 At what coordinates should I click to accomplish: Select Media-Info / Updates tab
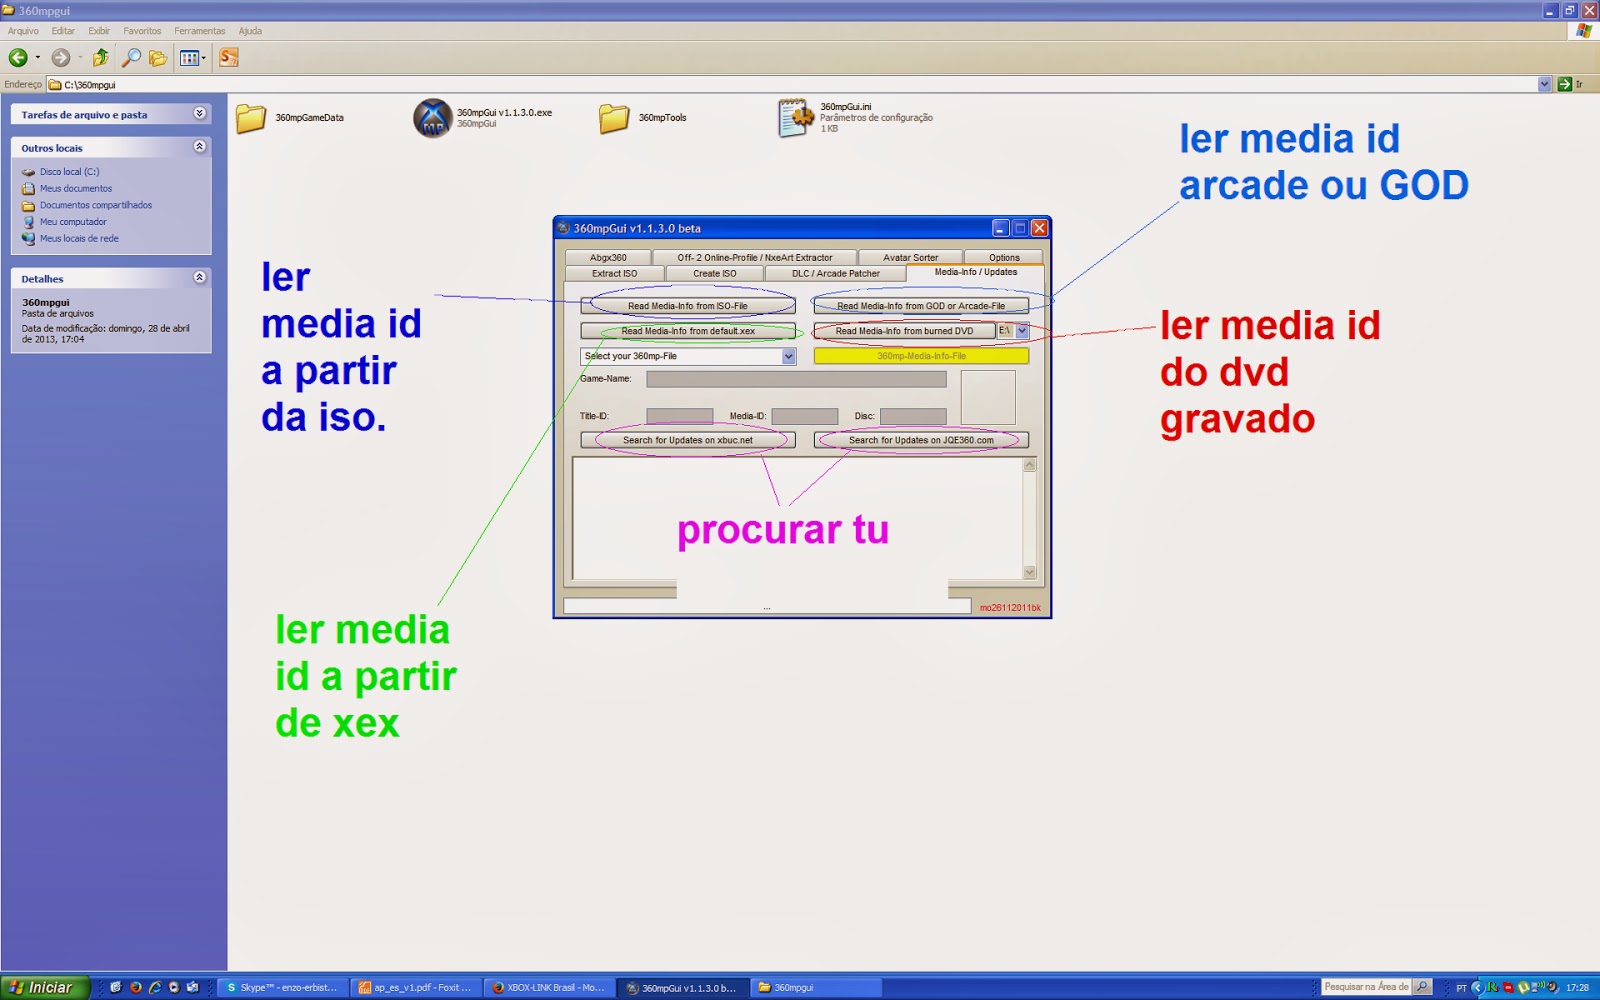(x=976, y=272)
